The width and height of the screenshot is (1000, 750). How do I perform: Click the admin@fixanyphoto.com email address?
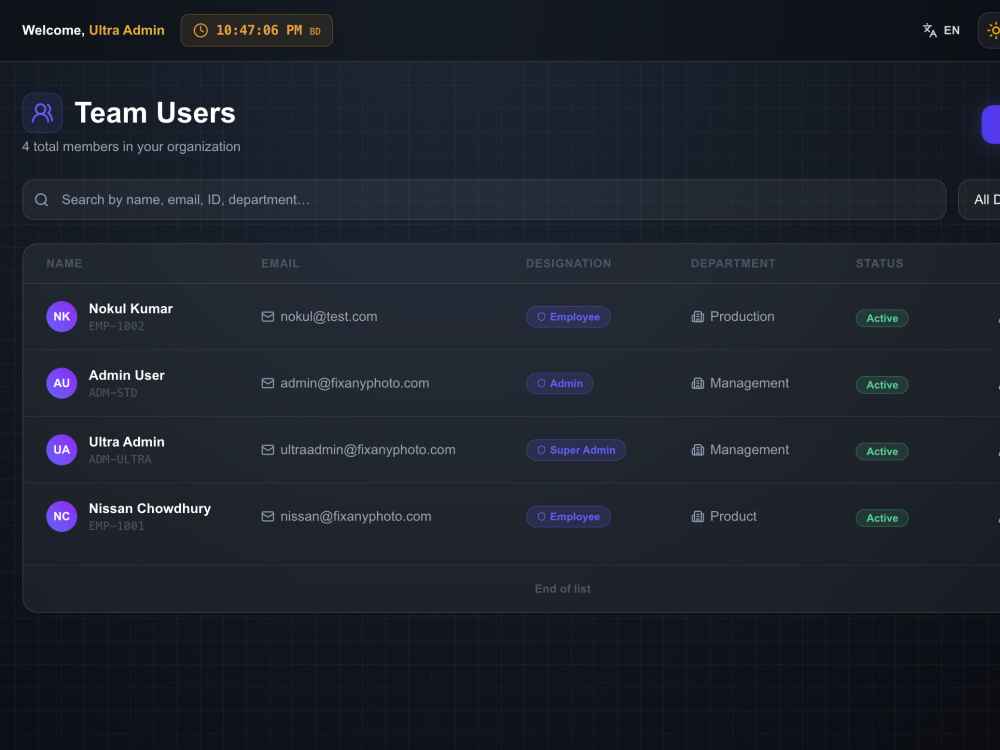355,383
